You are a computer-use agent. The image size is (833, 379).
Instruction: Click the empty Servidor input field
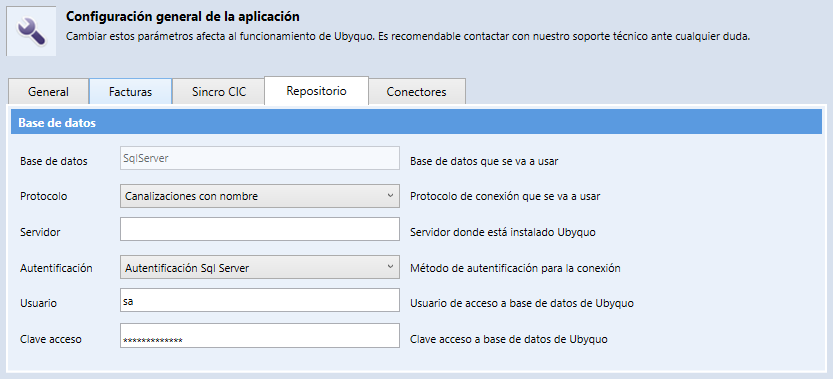(260, 229)
